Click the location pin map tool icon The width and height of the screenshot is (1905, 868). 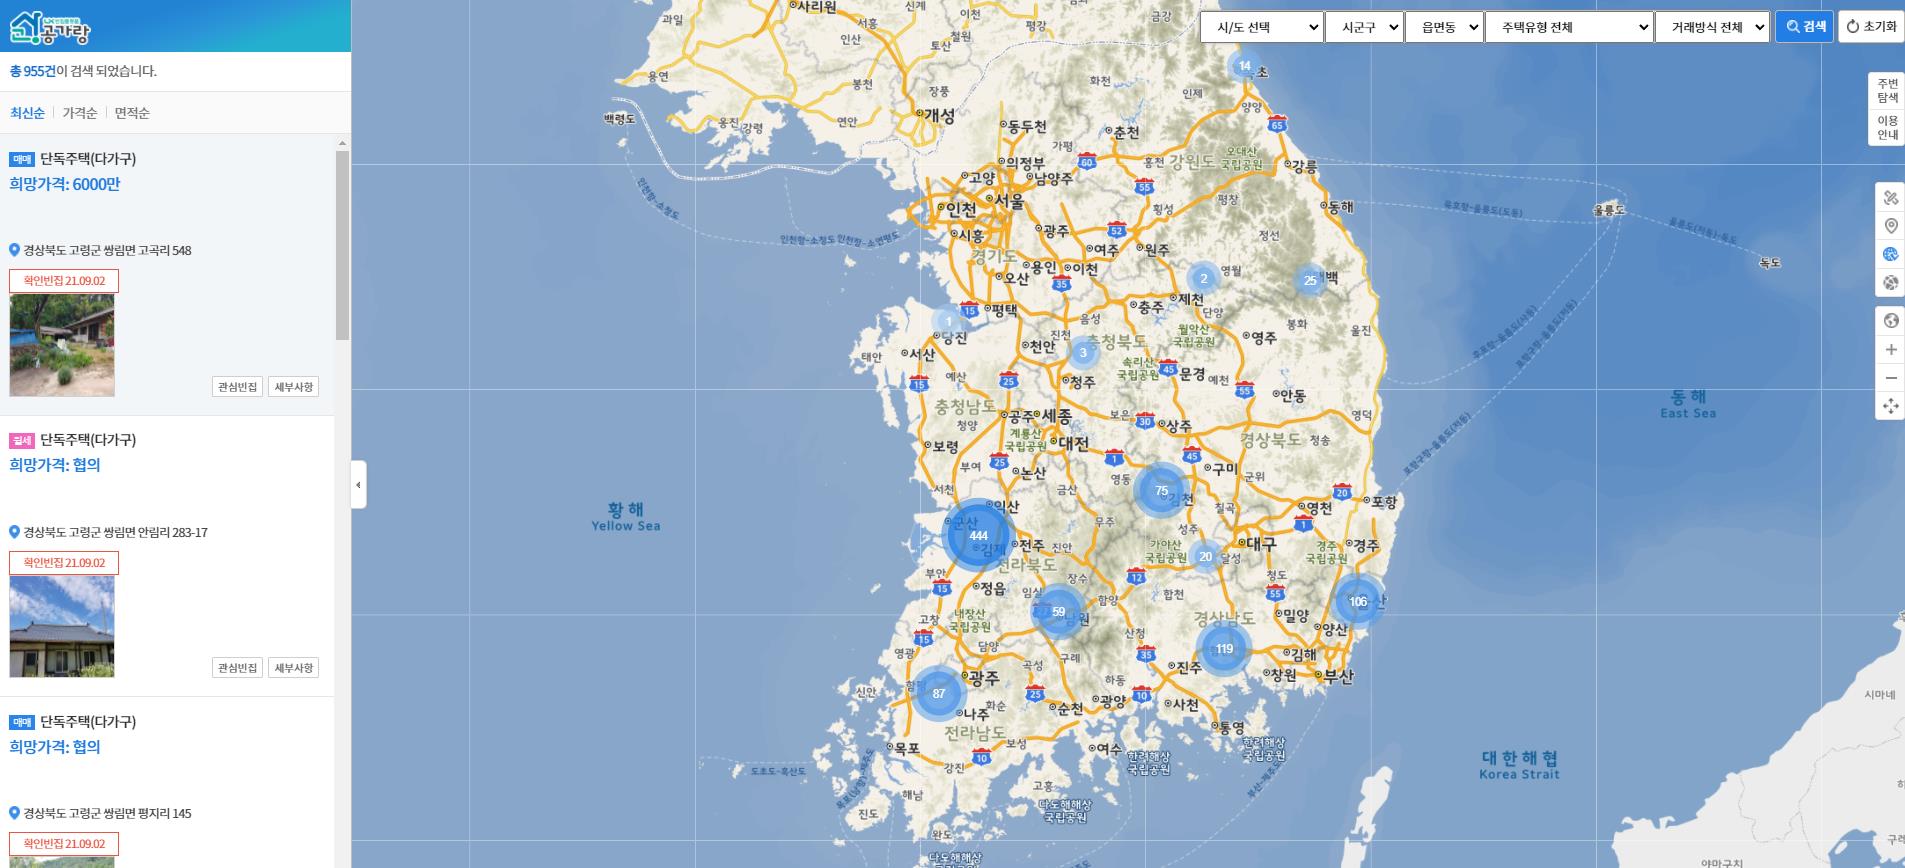tap(1890, 226)
